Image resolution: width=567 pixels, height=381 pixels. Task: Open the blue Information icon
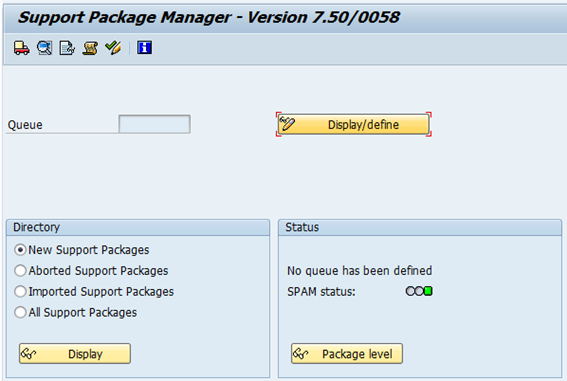pyautogui.click(x=144, y=48)
